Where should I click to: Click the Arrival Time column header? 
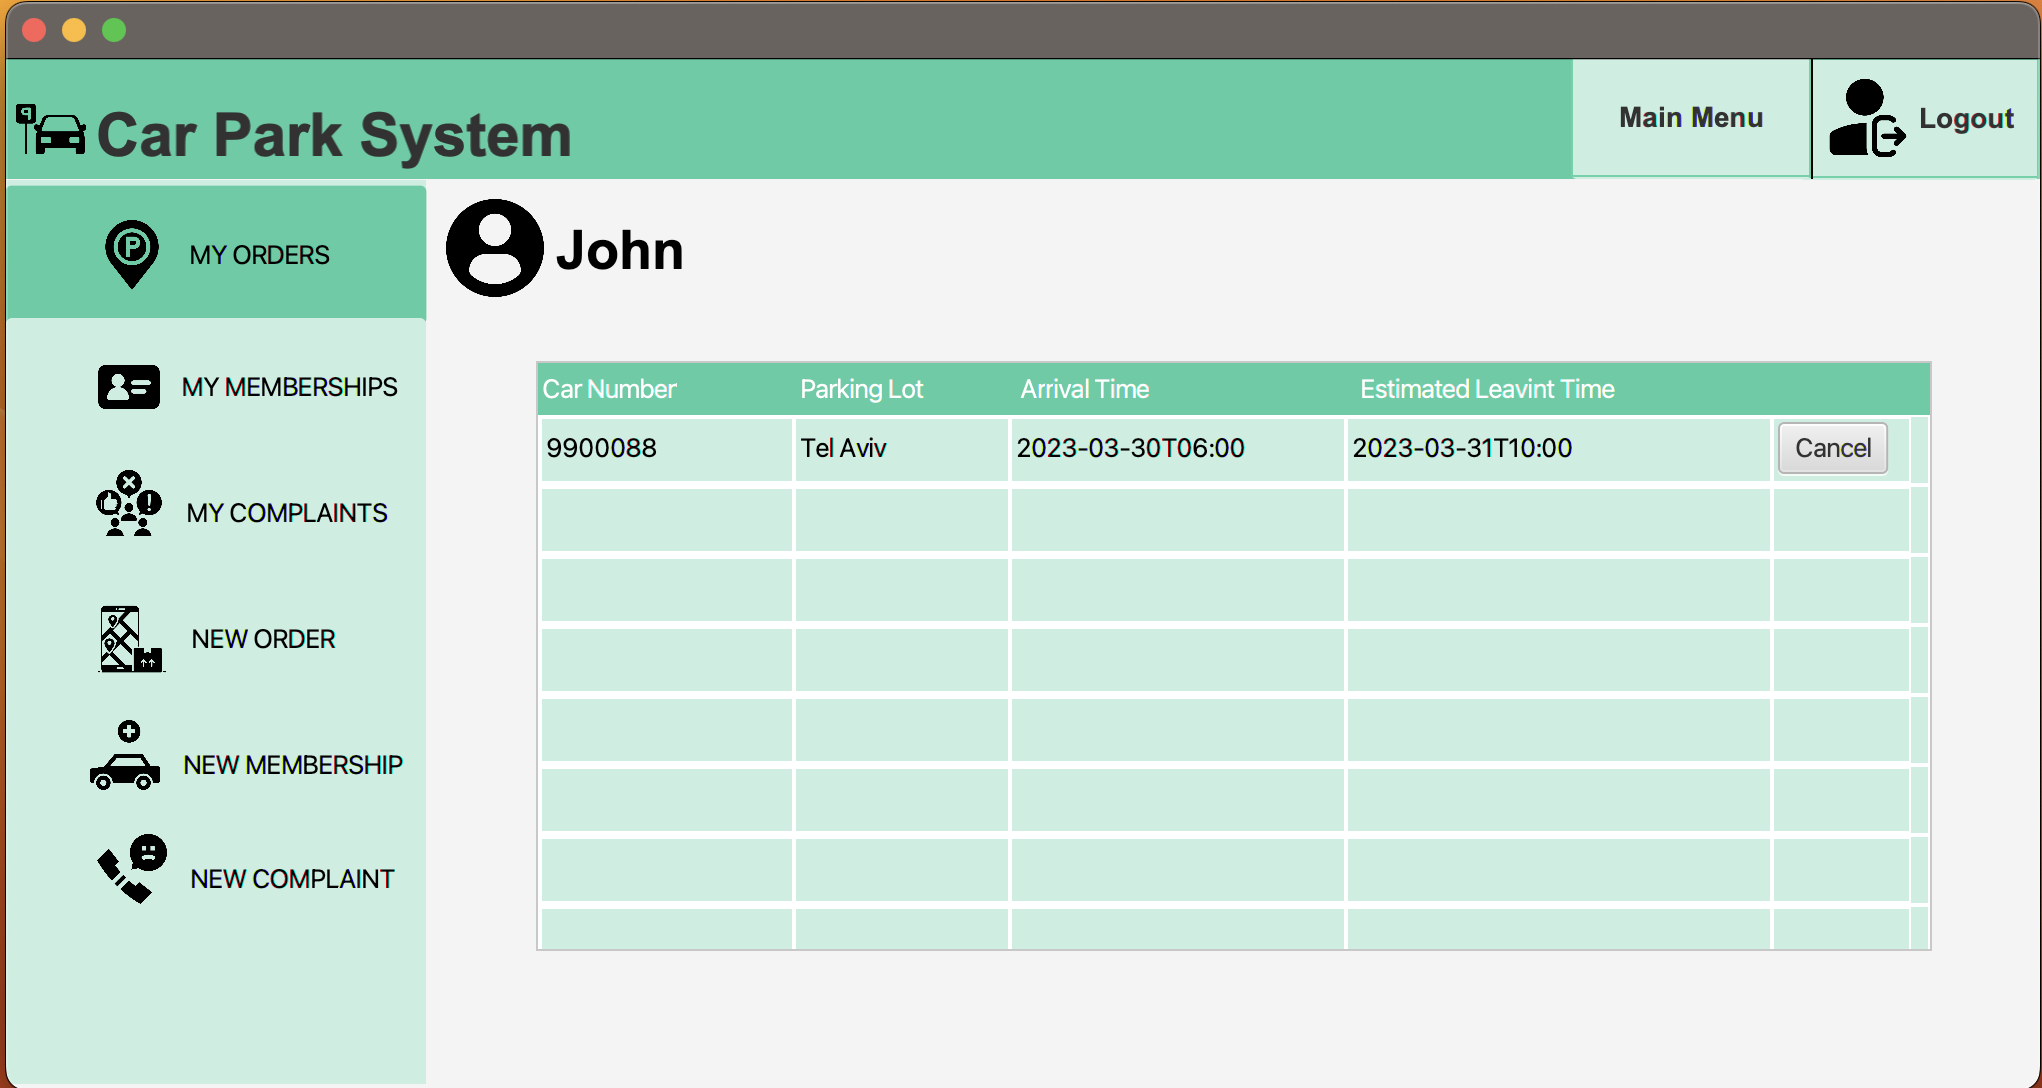coord(1084,389)
